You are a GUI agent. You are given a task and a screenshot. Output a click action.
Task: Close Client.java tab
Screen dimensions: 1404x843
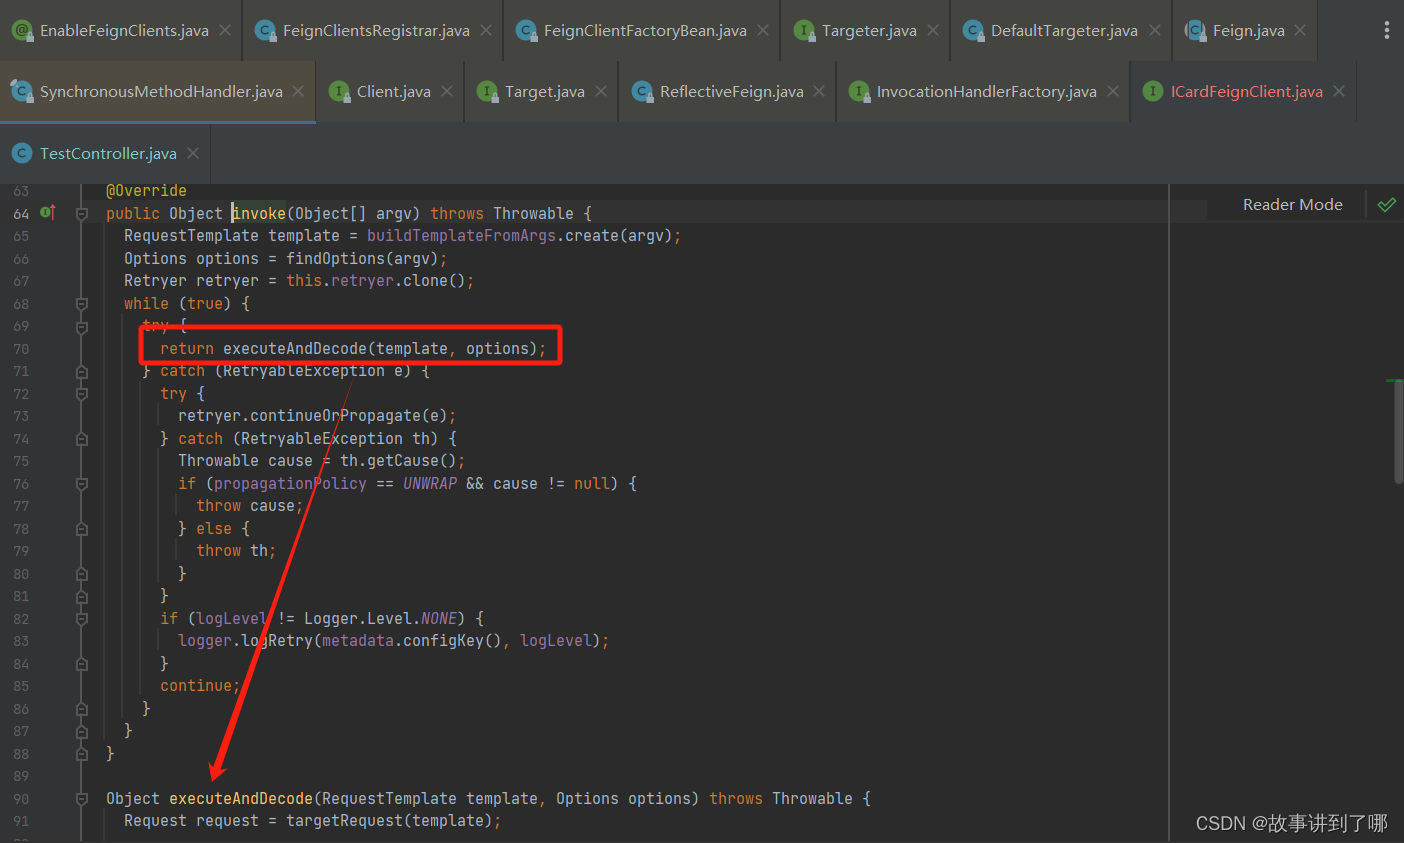click(447, 91)
